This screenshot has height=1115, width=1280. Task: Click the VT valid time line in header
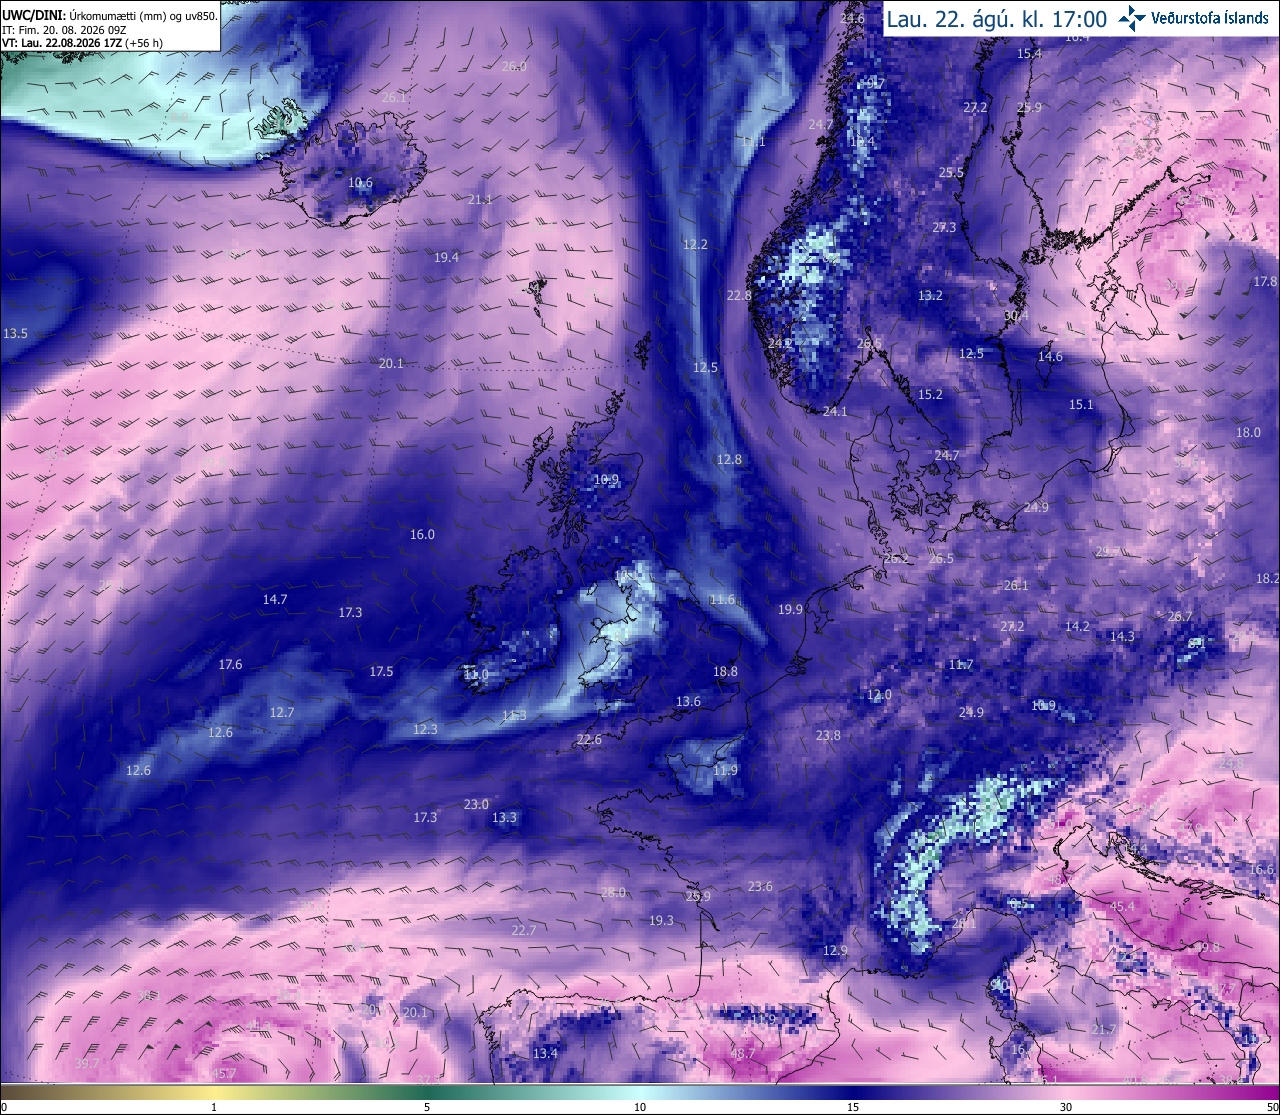coord(82,43)
